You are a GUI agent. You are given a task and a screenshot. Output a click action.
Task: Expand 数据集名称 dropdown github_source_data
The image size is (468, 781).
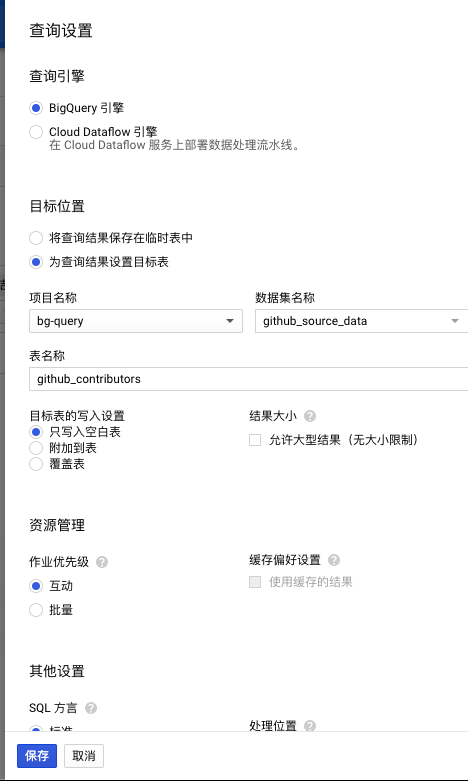361,321
